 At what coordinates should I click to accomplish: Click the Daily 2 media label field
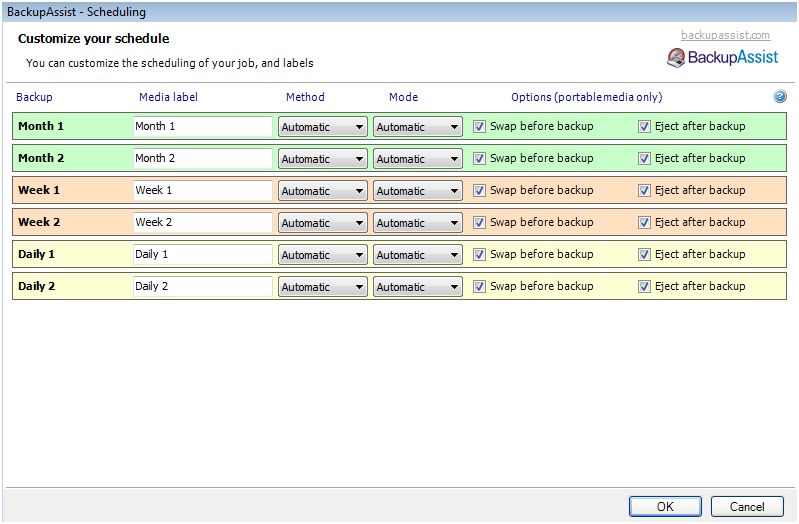point(203,286)
